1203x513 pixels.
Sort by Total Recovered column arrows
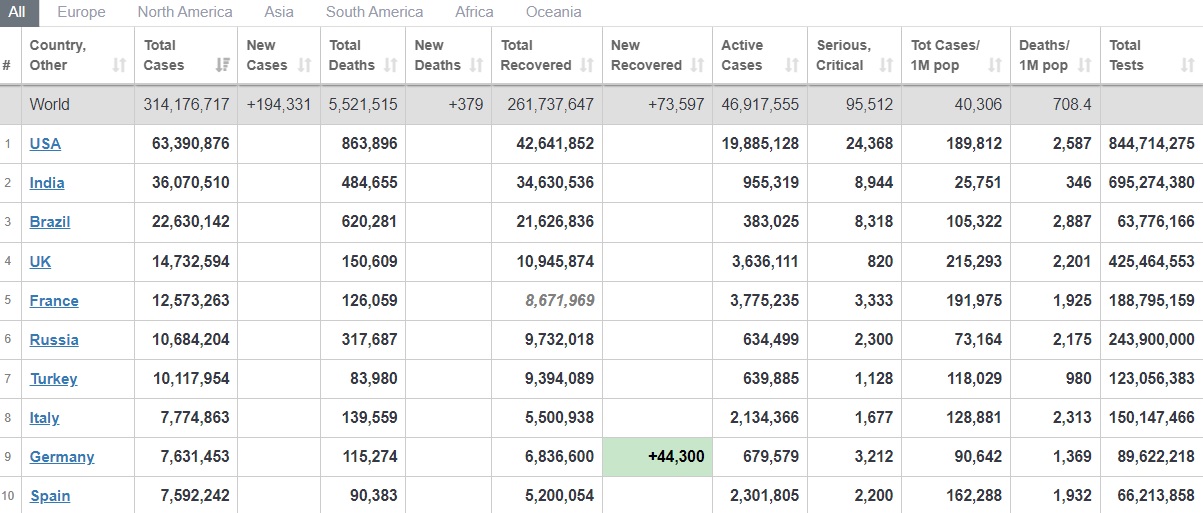pos(586,66)
